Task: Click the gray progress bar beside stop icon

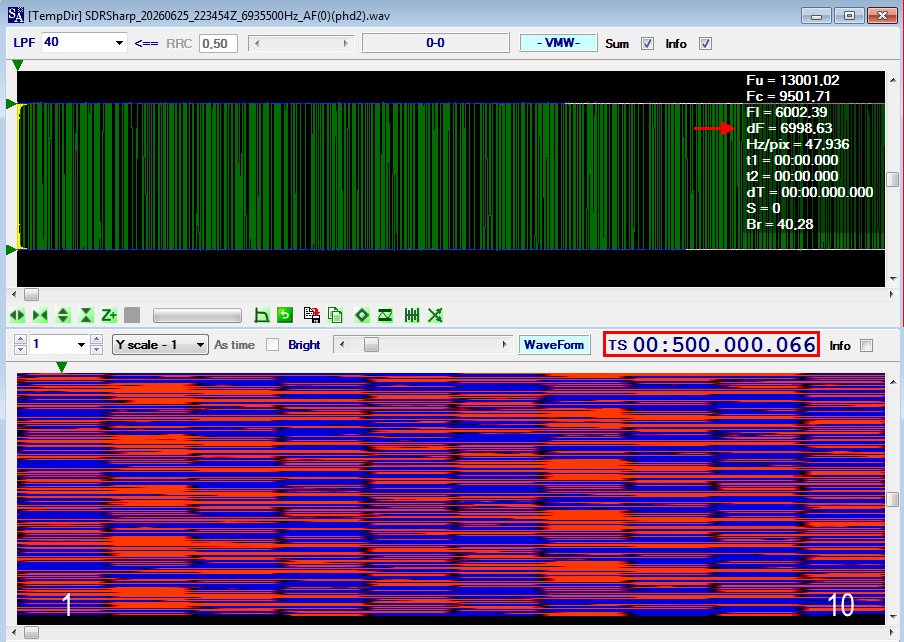Action: [x=197, y=315]
